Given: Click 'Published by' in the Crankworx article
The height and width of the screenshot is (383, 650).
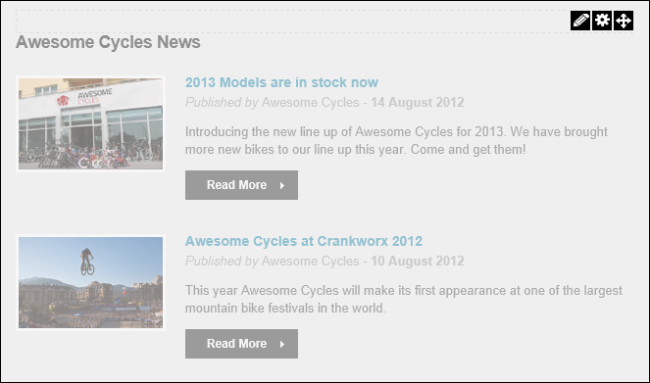Looking at the screenshot, I should pyautogui.click(x=222, y=261).
